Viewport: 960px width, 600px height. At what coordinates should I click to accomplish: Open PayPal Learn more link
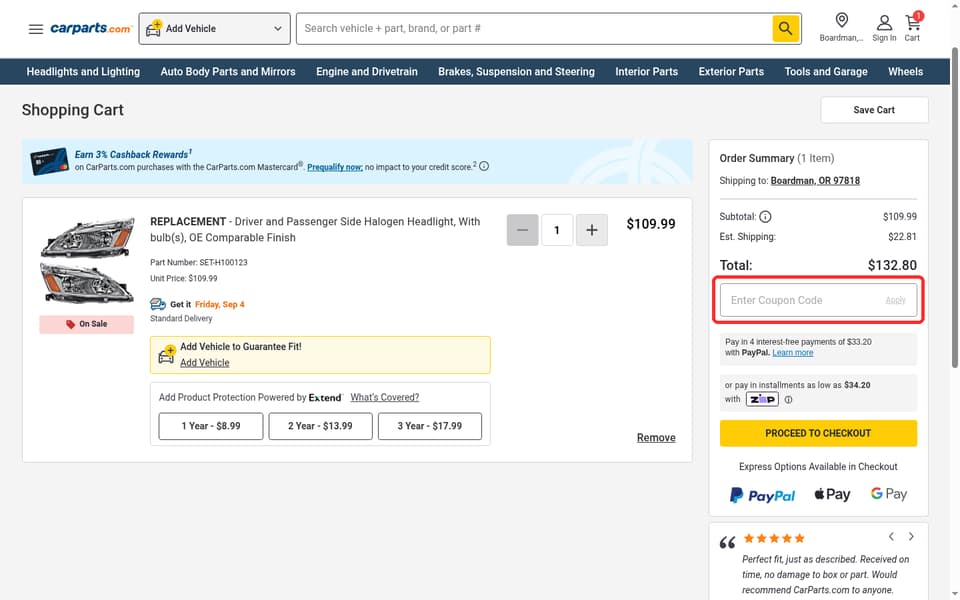pos(793,353)
